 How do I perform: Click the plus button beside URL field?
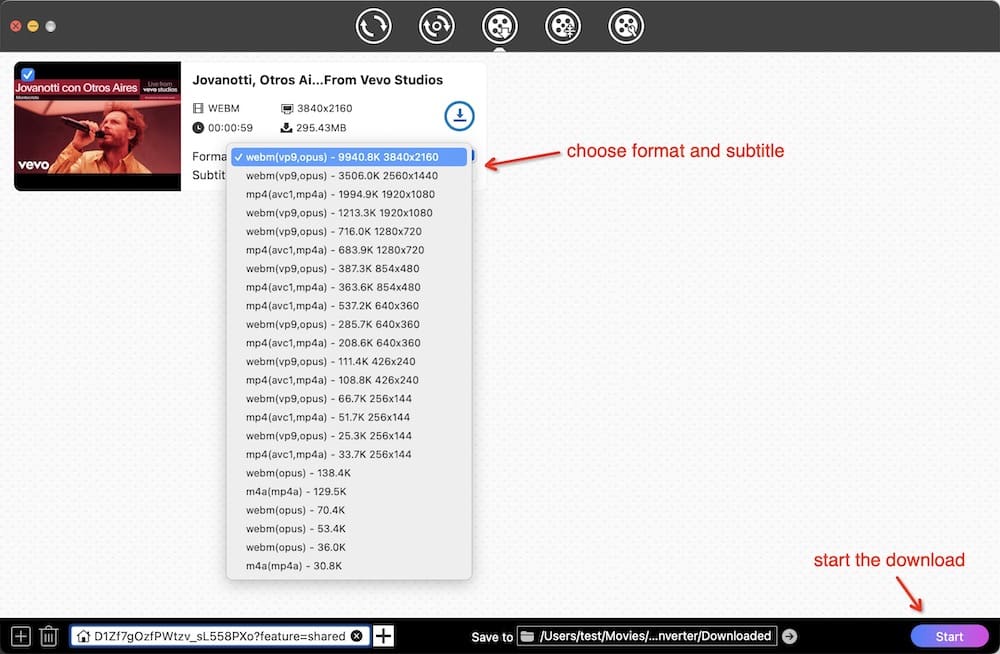coord(383,636)
